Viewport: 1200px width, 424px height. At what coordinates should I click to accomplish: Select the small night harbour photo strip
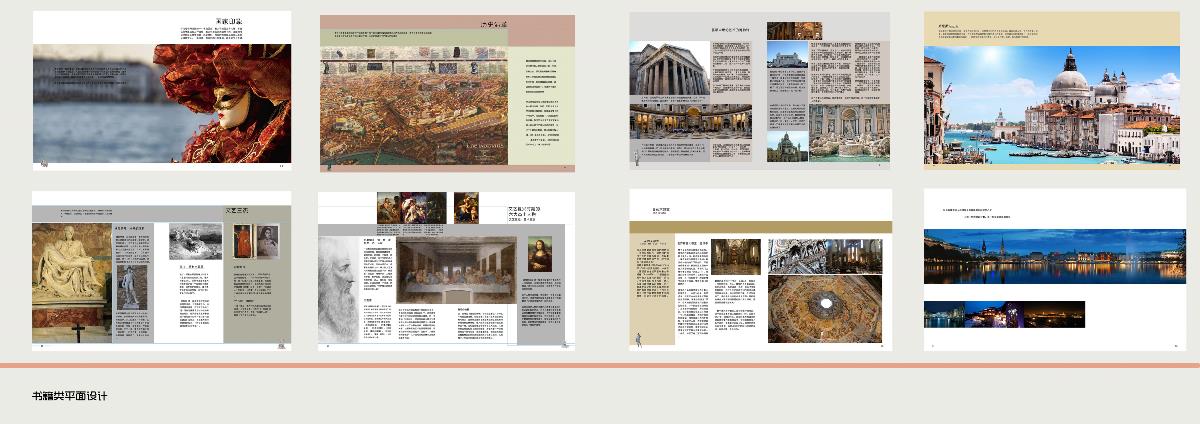(x=1004, y=314)
